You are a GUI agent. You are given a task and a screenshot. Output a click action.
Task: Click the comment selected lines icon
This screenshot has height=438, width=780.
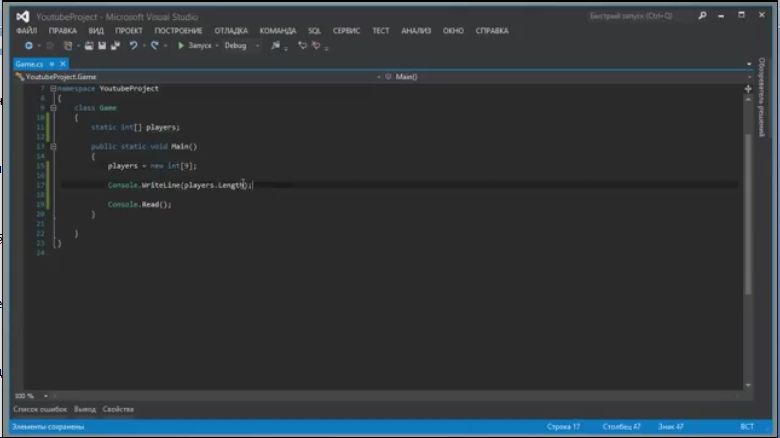pyautogui.click(x=302, y=45)
